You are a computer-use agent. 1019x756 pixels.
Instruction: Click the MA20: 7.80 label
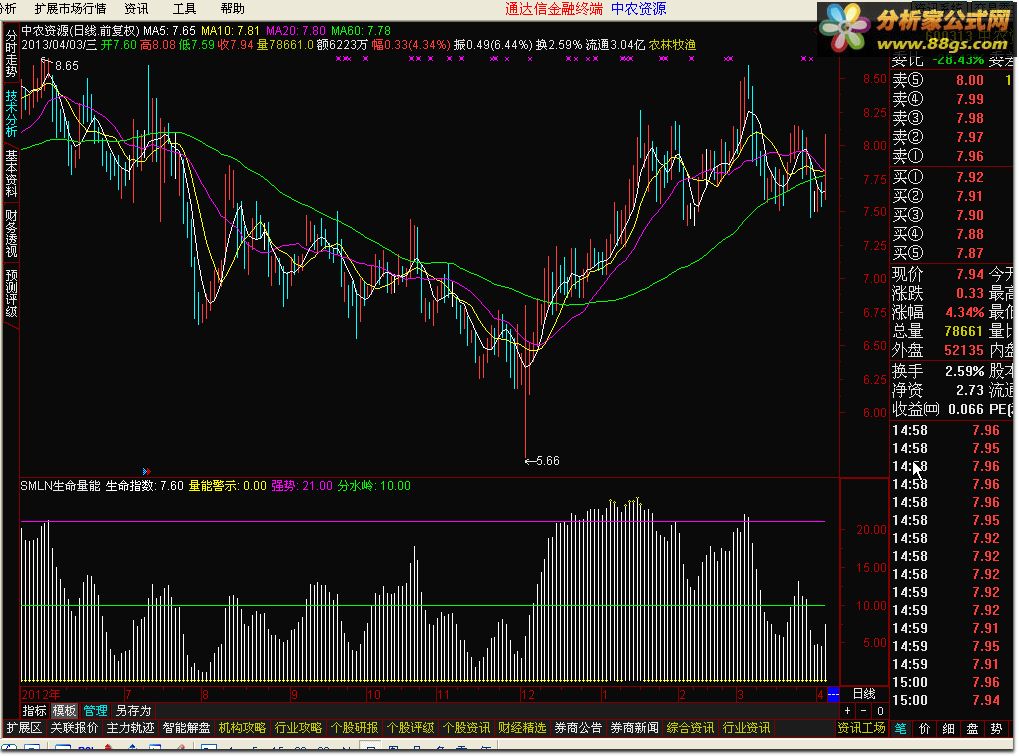click(x=296, y=31)
